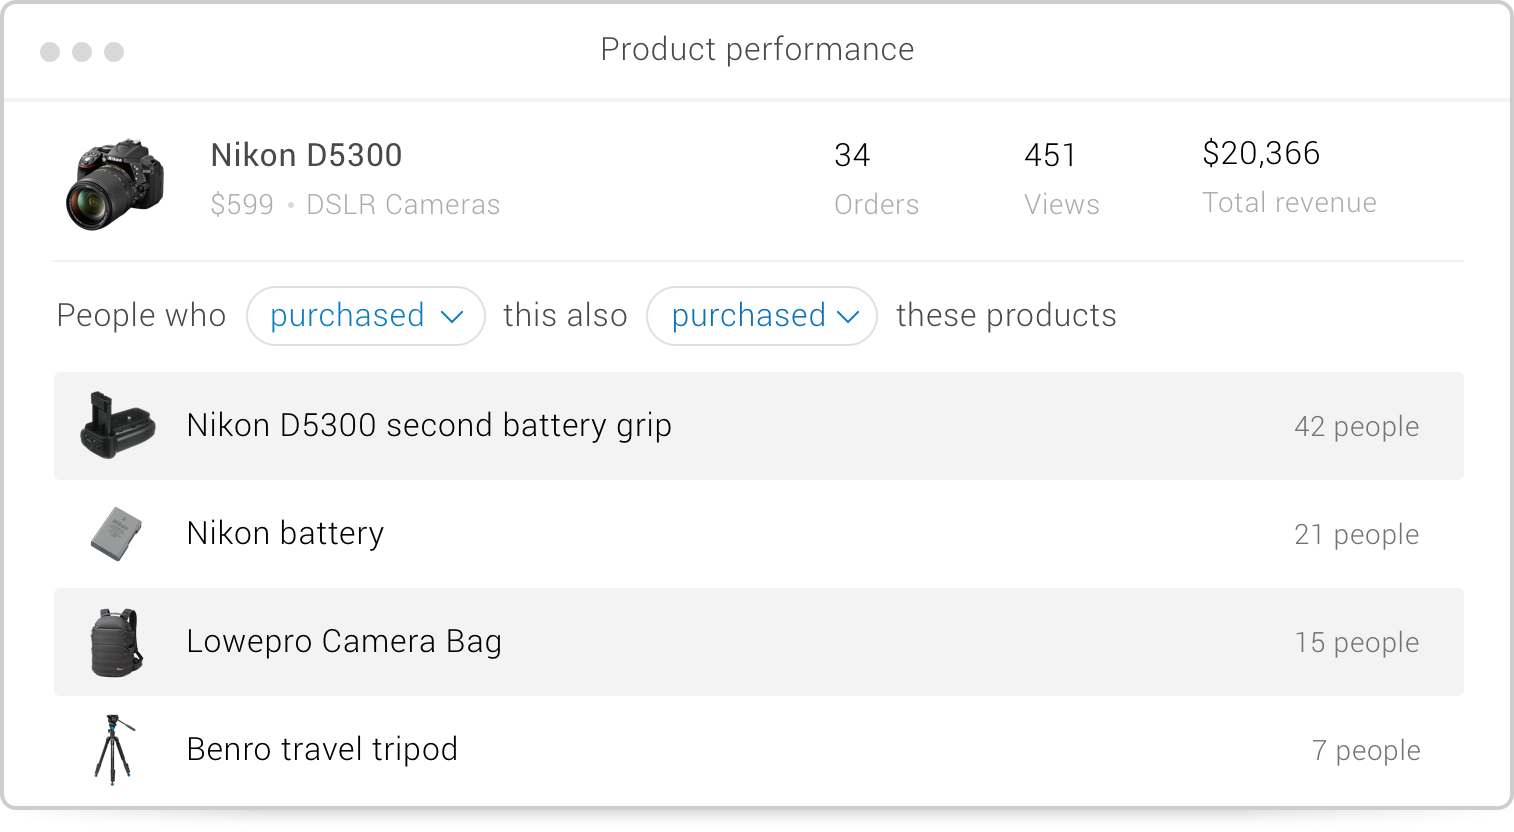The image size is (1514, 832).
Task: Click the $20,366 Total revenue figure
Action: point(1289,177)
